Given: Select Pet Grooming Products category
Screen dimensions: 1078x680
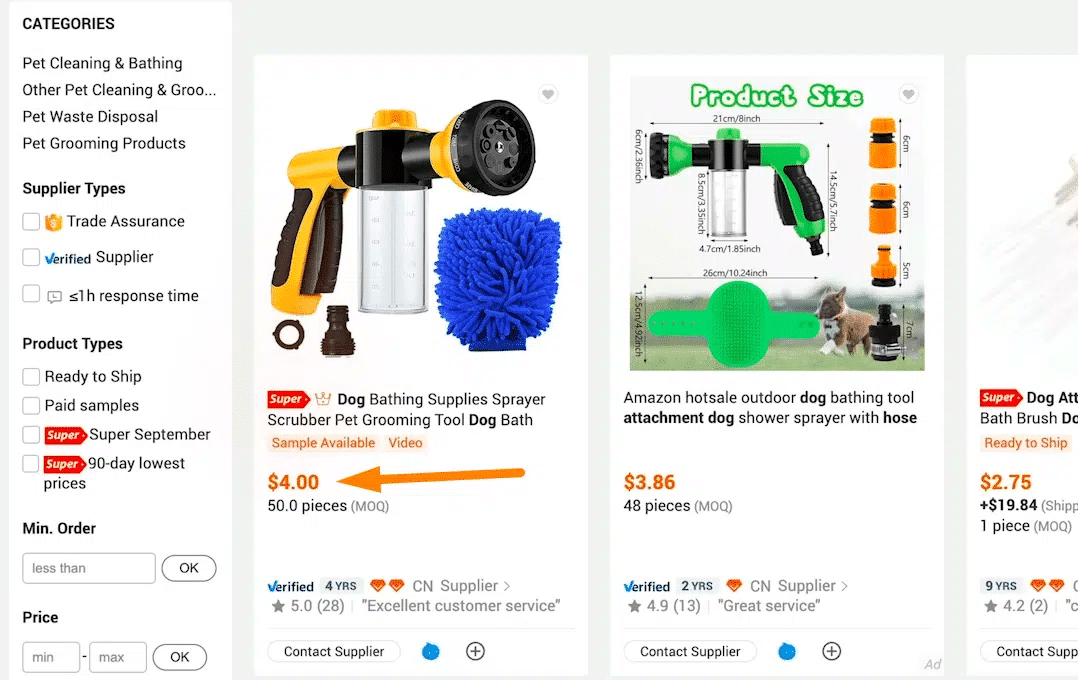Looking at the screenshot, I should point(104,143).
